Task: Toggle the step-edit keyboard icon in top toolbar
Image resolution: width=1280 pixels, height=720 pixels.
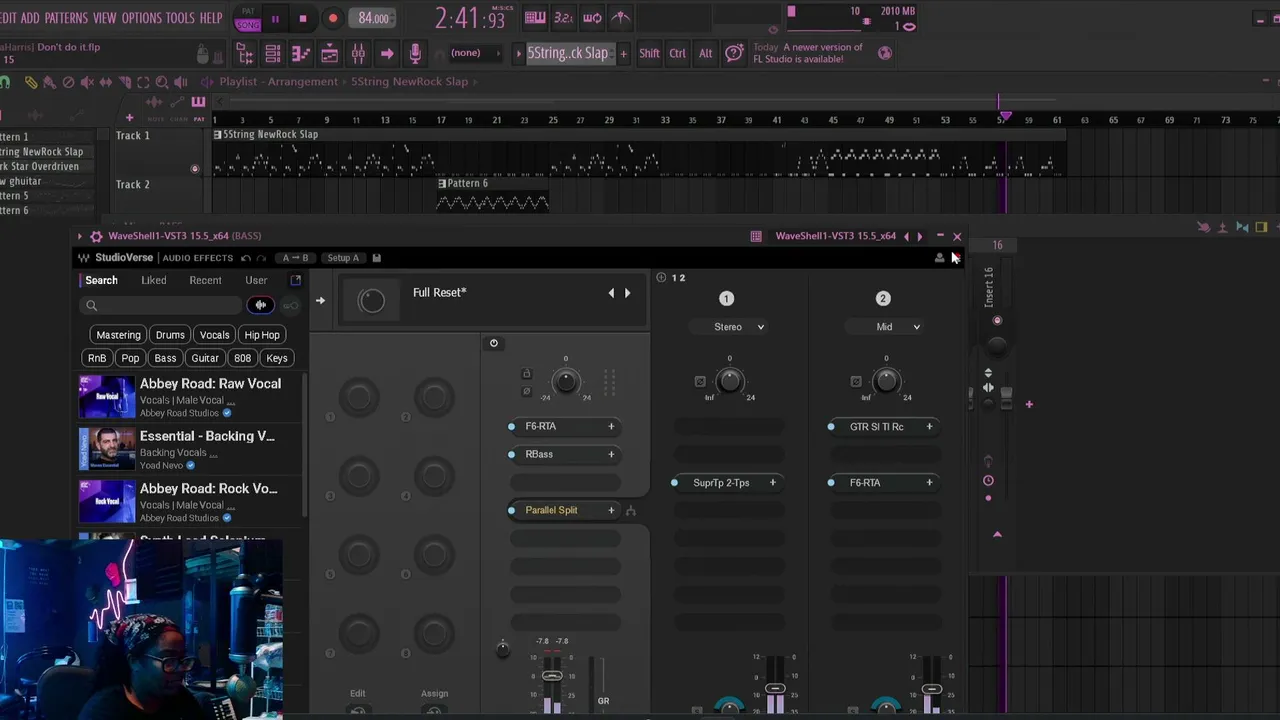Action: [535, 17]
